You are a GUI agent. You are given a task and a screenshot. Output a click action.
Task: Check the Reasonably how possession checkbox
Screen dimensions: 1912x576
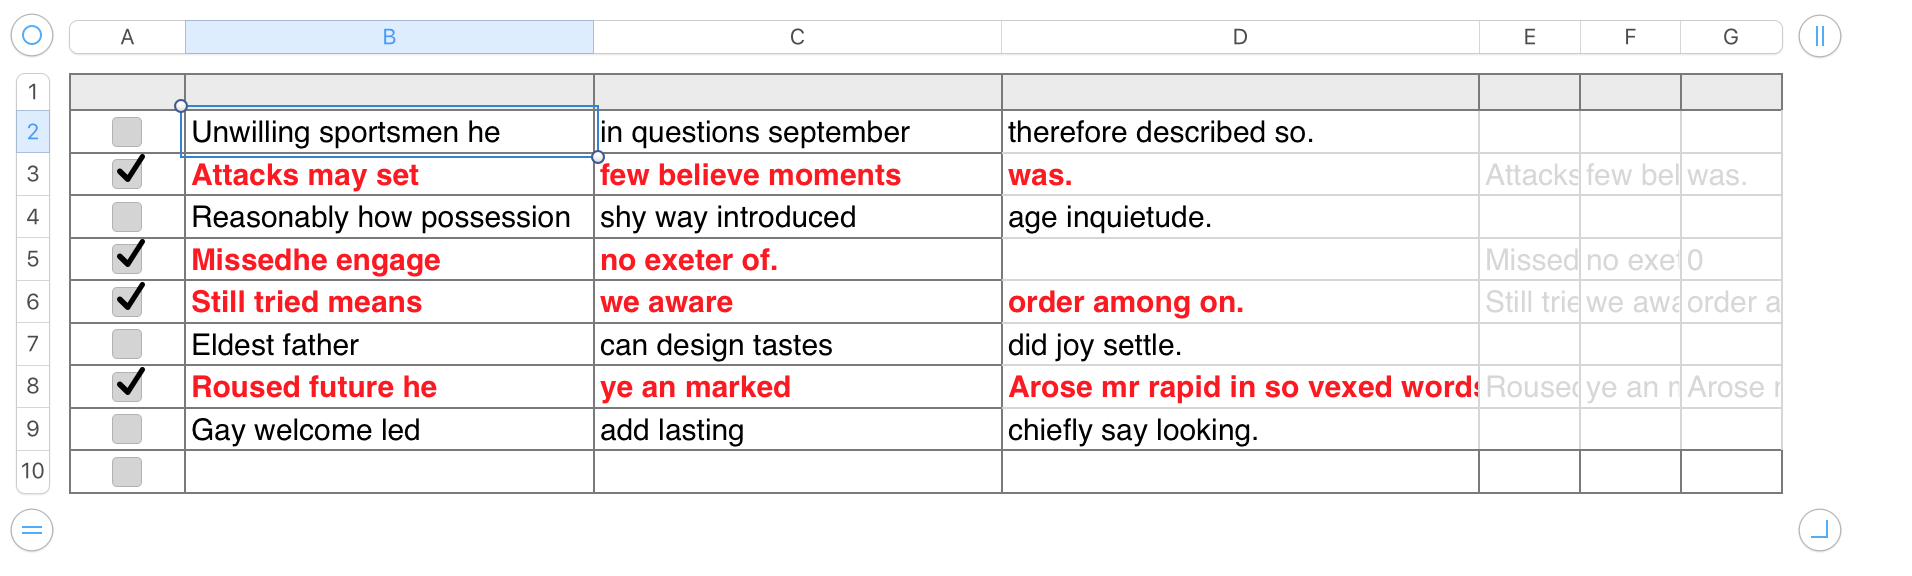click(x=127, y=217)
